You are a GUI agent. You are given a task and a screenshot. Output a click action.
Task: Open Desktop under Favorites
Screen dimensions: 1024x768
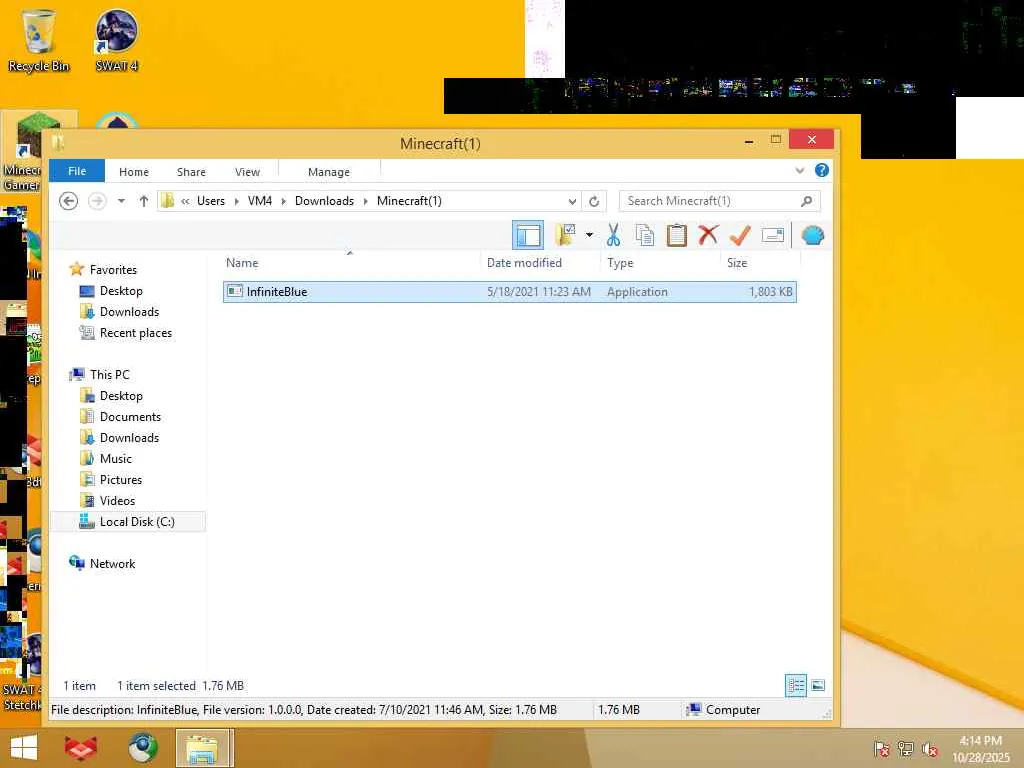121,291
